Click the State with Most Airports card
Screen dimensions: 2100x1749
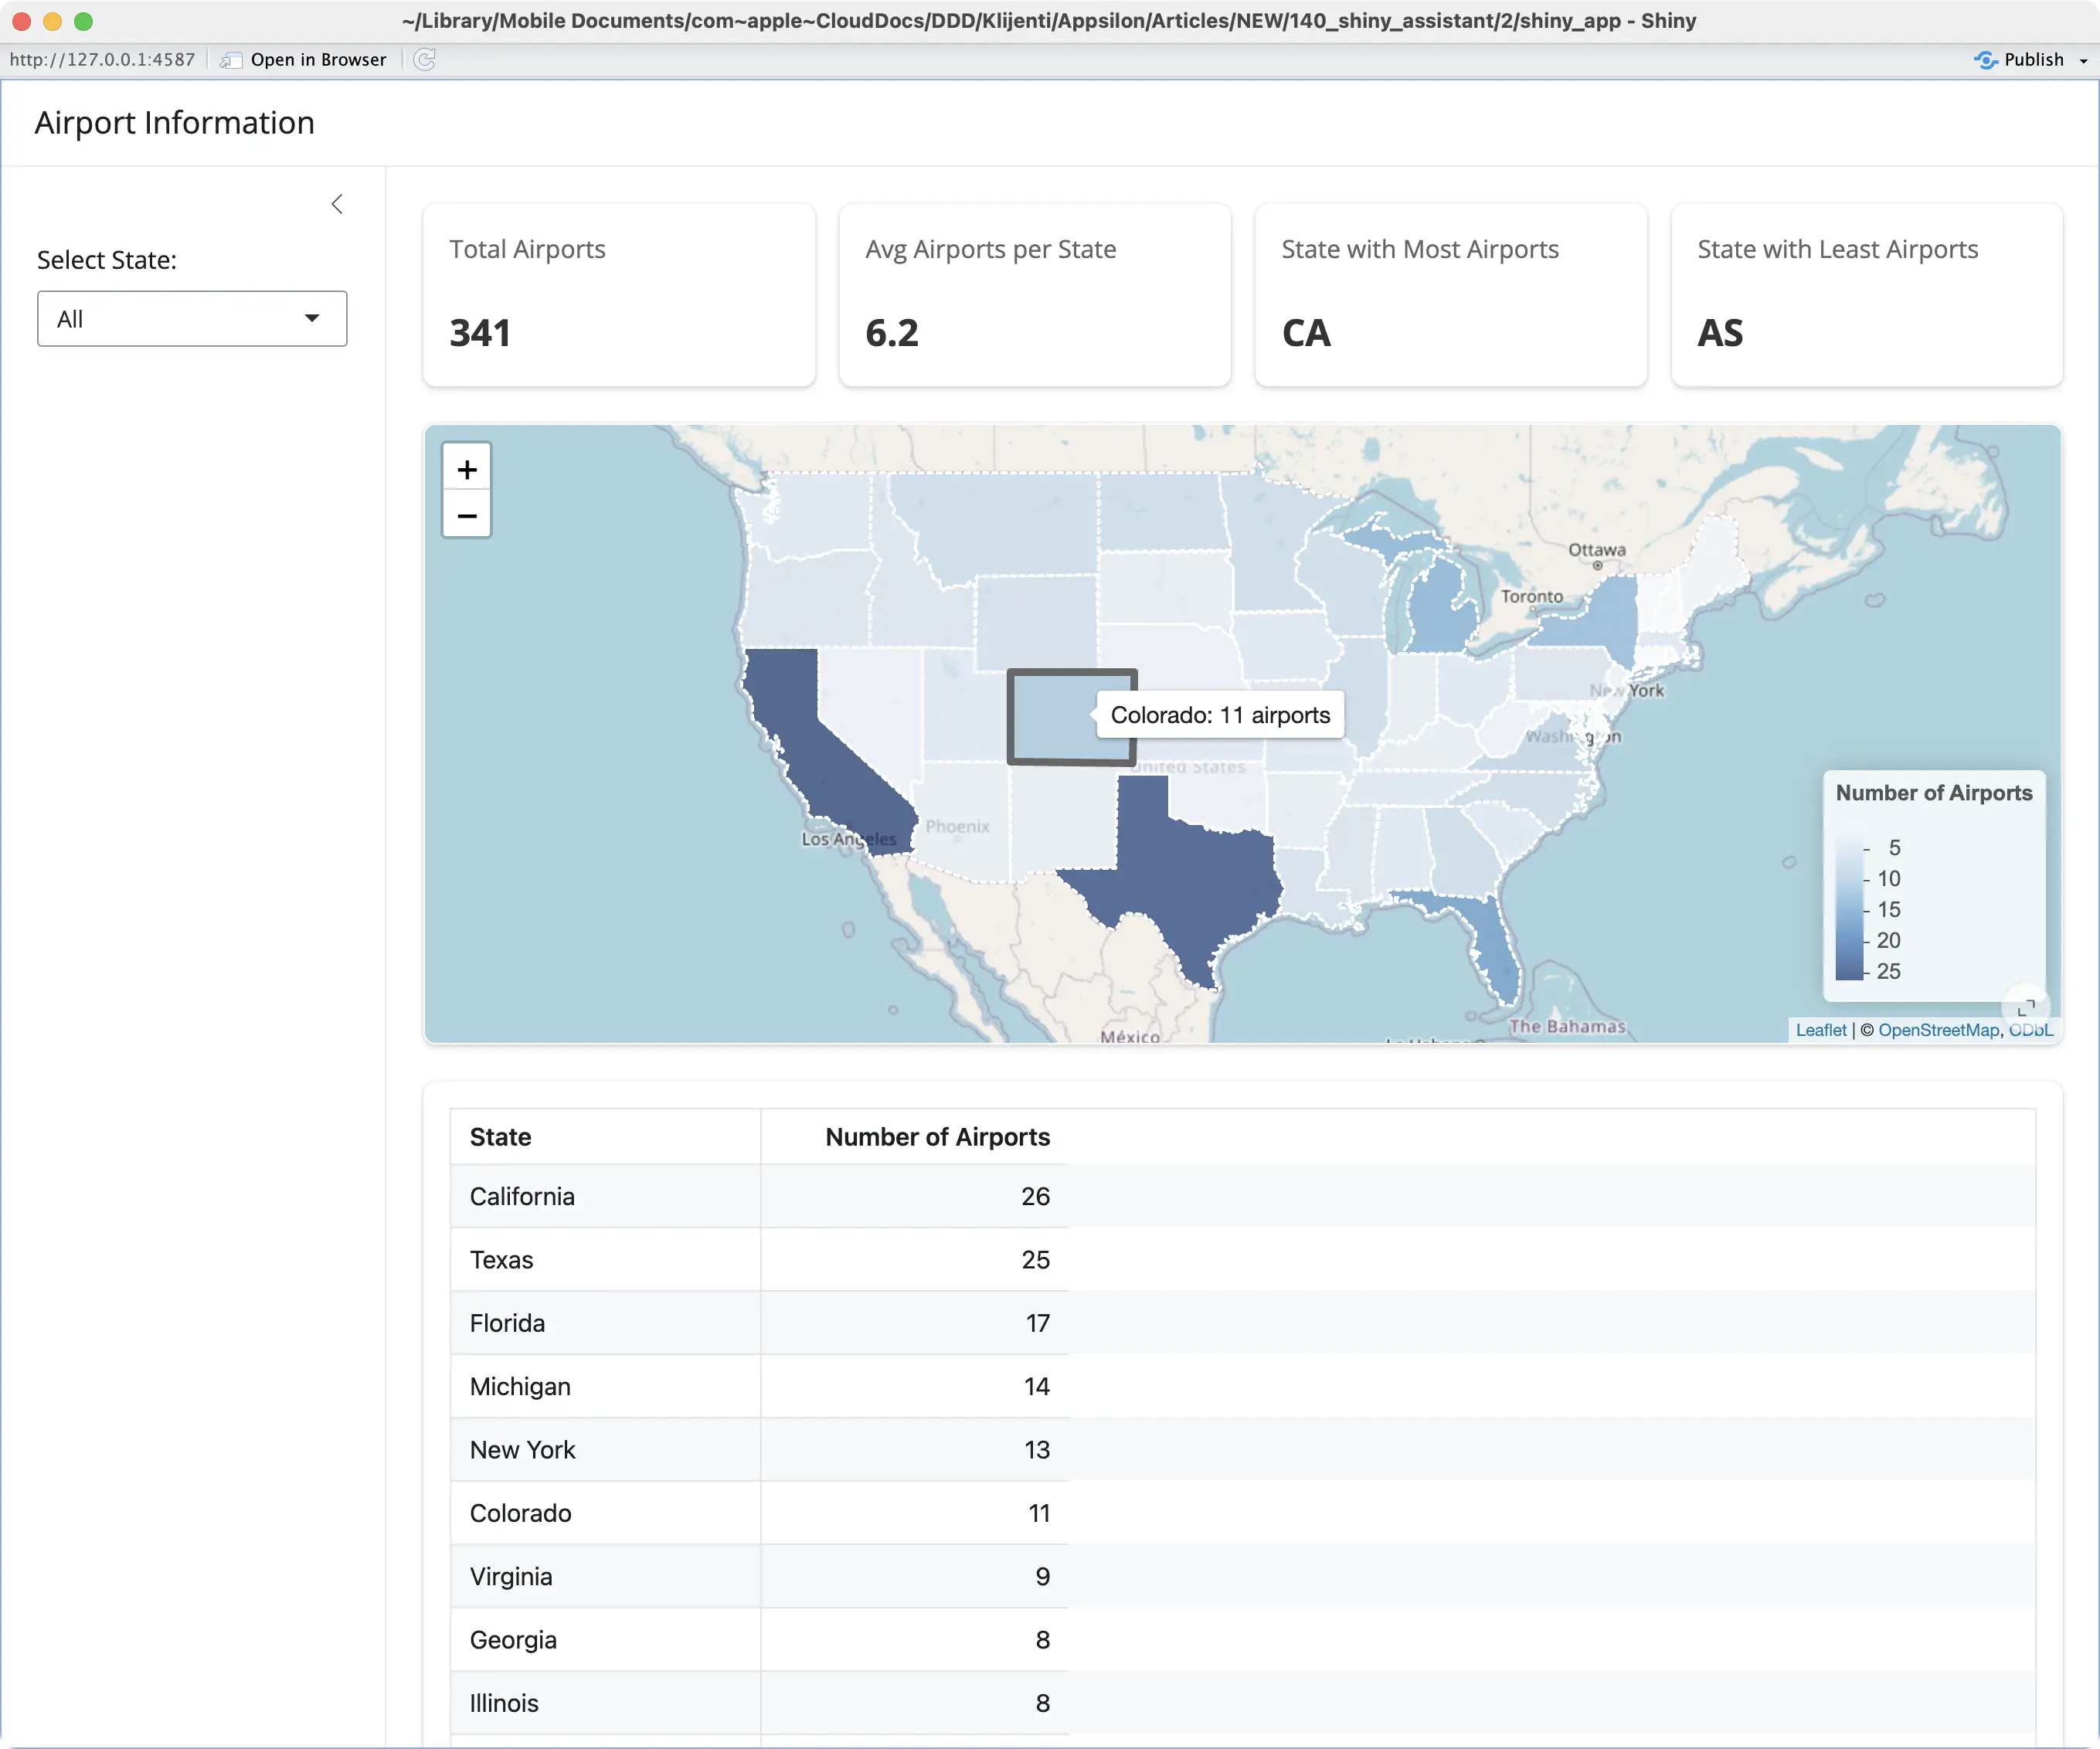(x=1451, y=295)
